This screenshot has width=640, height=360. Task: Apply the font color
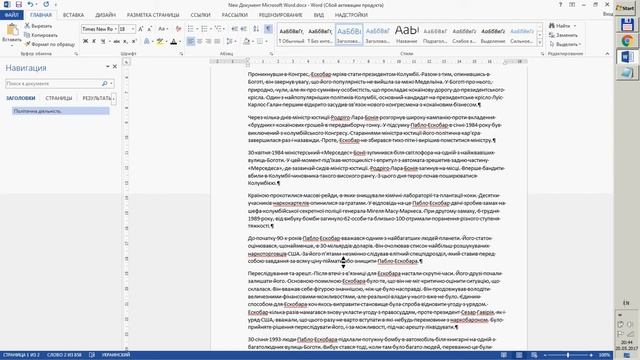174,41
